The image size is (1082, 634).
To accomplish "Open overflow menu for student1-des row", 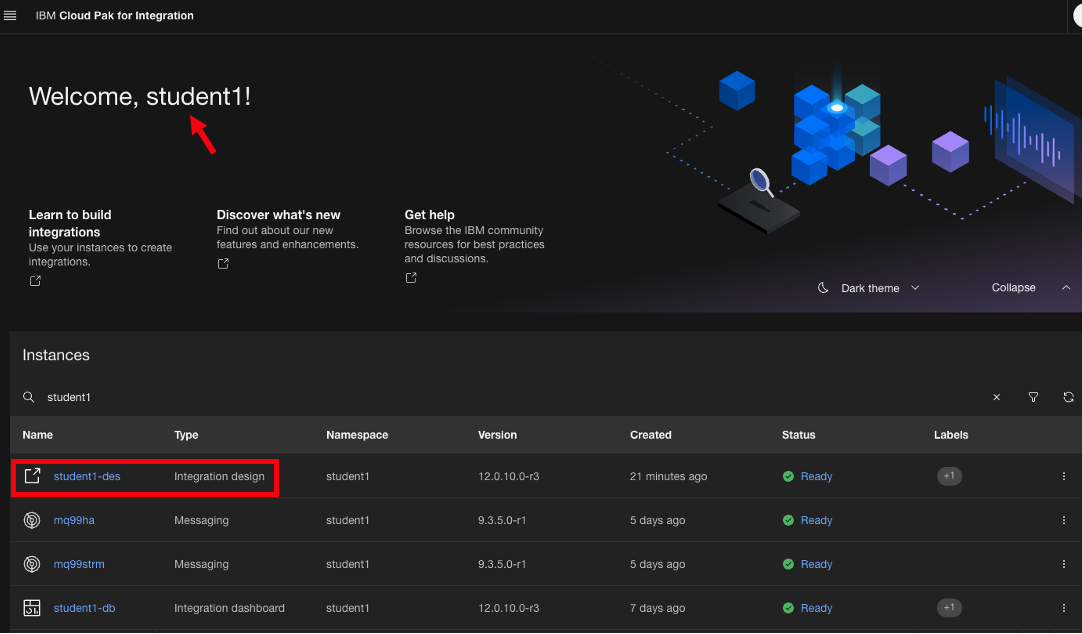I will 1063,477.
